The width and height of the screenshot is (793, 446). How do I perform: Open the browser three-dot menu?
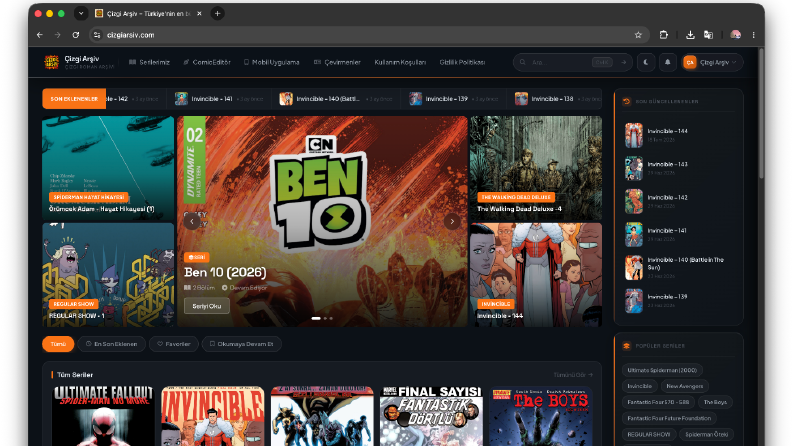tap(754, 35)
